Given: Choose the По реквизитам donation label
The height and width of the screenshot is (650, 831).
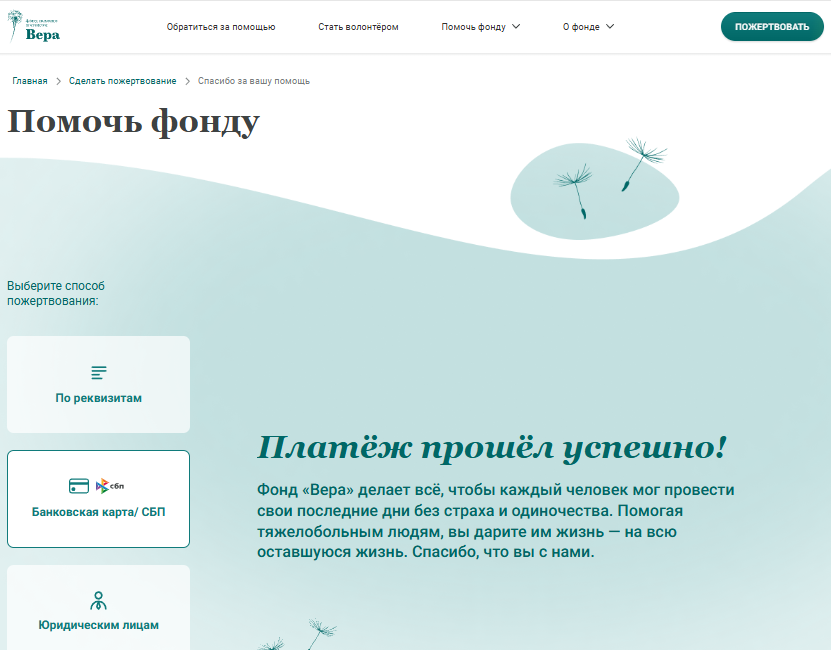Looking at the screenshot, I should click(x=98, y=398).
